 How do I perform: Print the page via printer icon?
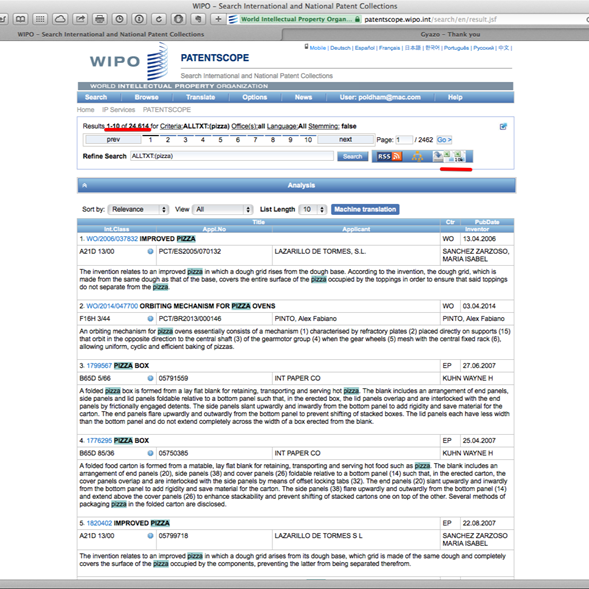tap(100, 19)
